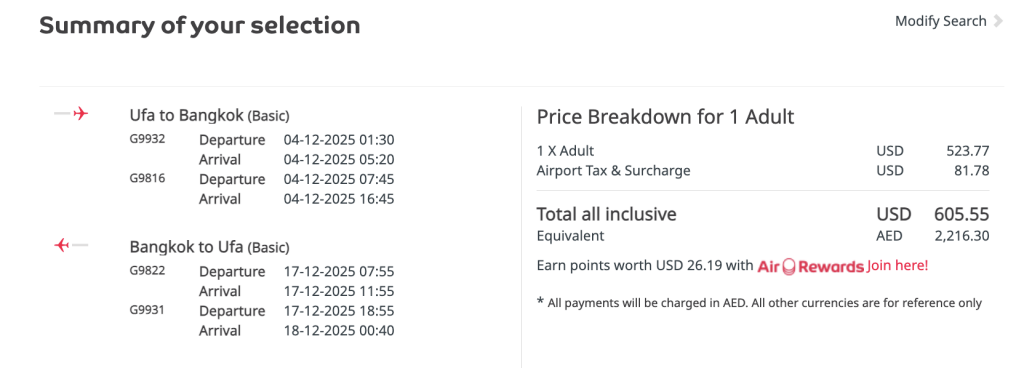Click the Airport Tax & Surcharge row label
The height and width of the screenshot is (368, 1024).
tap(613, 171)
